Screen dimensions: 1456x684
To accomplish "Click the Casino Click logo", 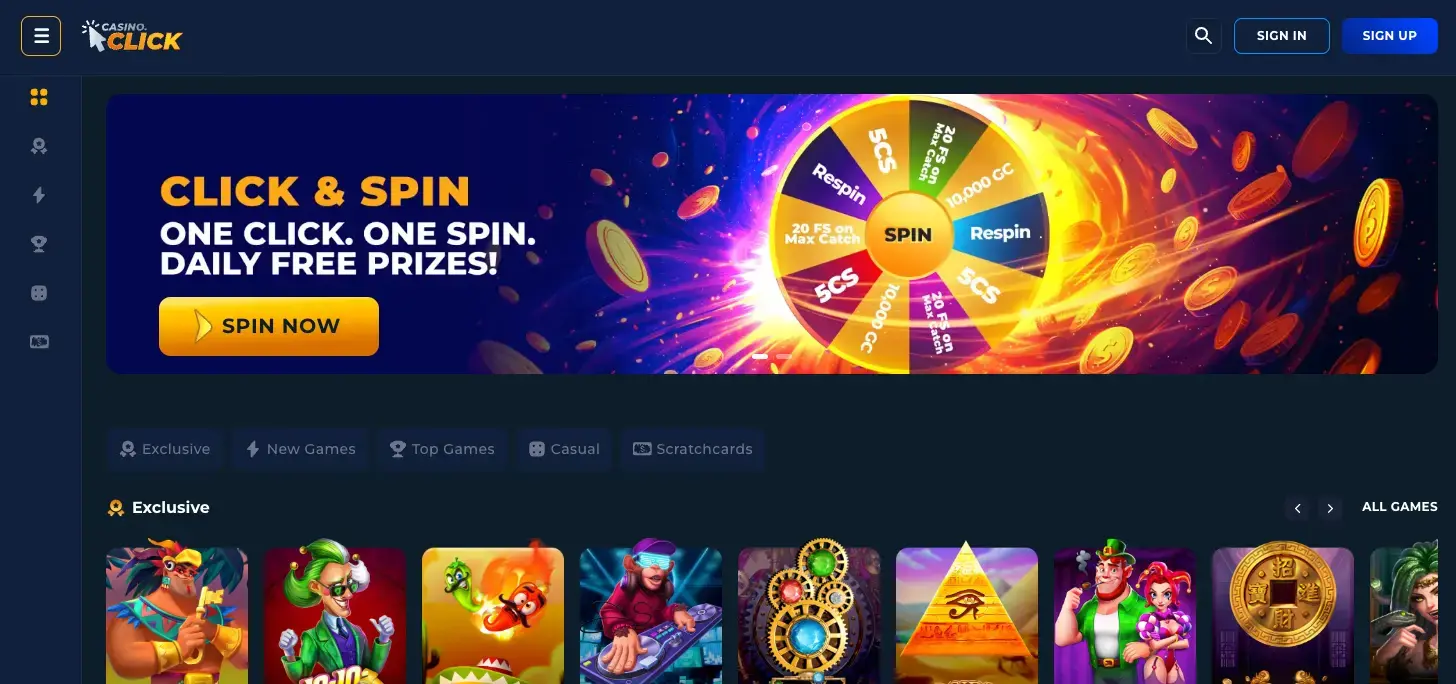I will click(x=132, y=36).
